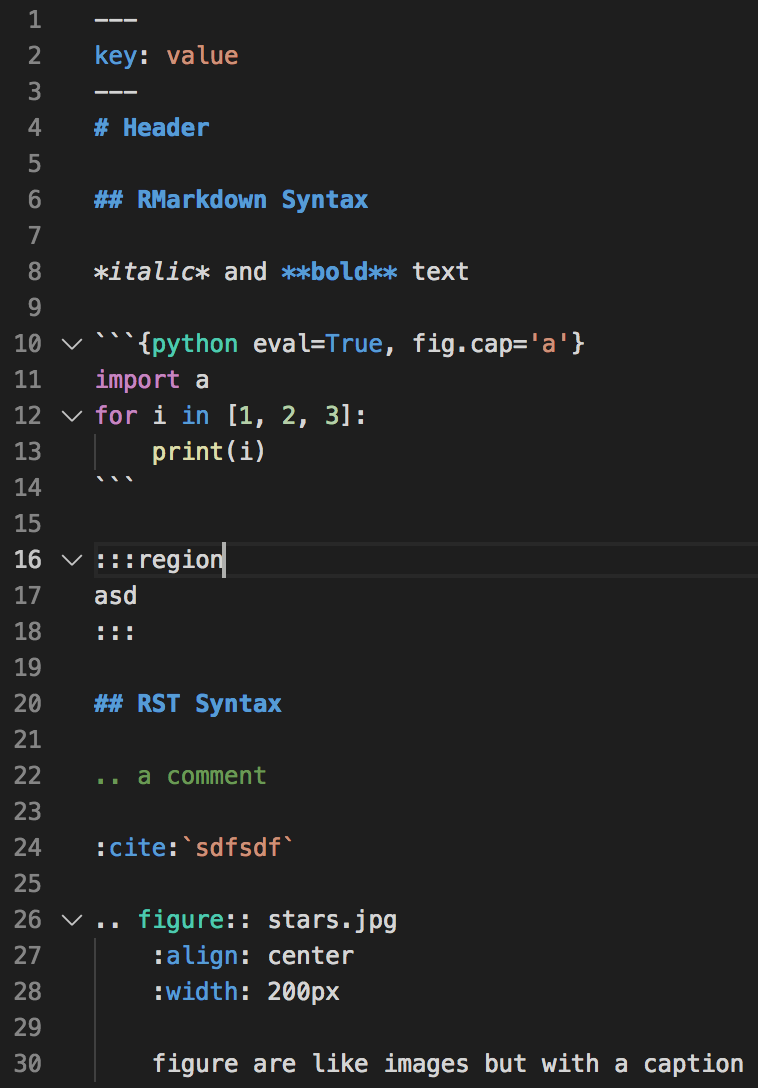Screen dimensions: 758x1088
Task: Select line number 1 in gutter
Action: click(x=34, y=19)
